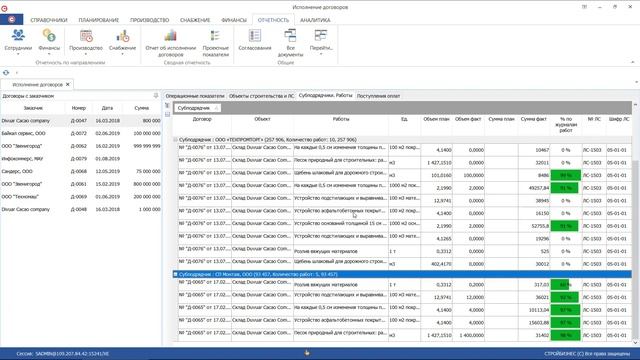This screenshot has height=360, width=640.
Task: Sort by Заказчик column header
Action: click(x=33, y=108)
